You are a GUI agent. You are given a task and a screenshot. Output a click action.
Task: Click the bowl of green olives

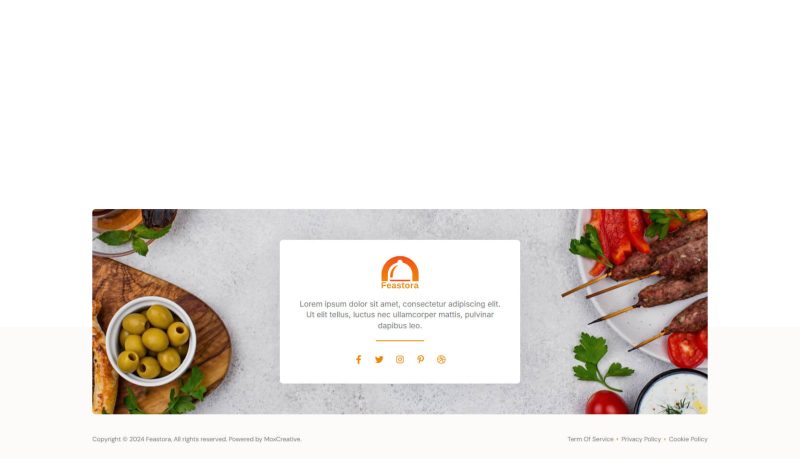coord(151,341)
